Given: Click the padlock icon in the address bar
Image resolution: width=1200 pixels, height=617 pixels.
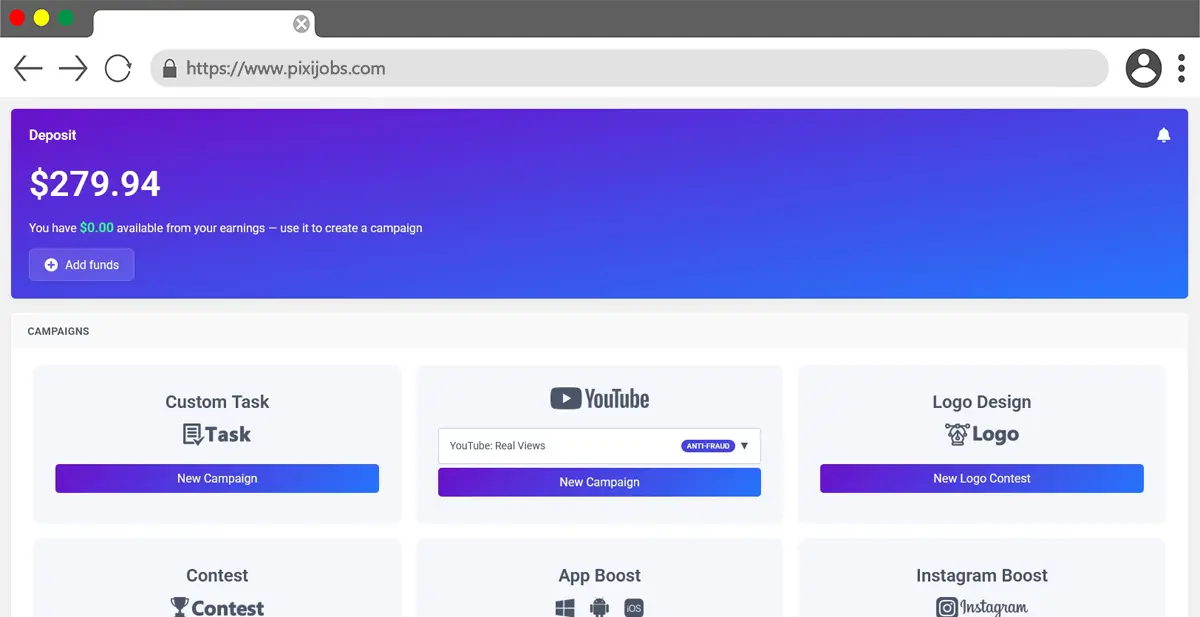Looking at the screenshot, I should (x=169, y=69).
